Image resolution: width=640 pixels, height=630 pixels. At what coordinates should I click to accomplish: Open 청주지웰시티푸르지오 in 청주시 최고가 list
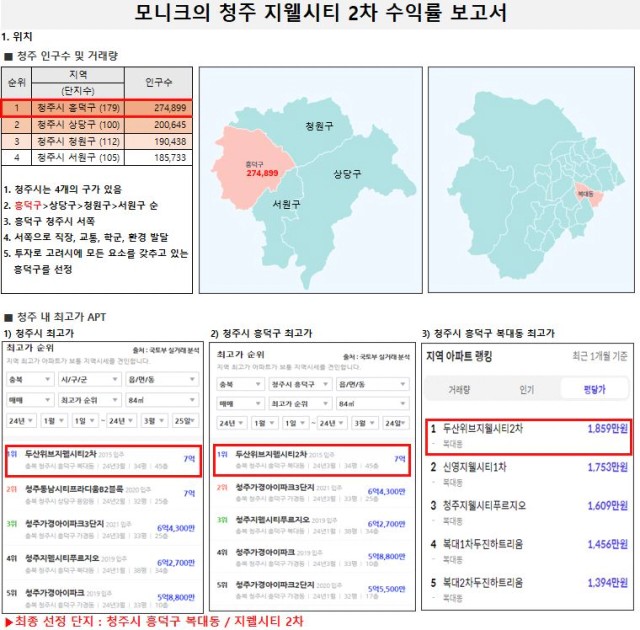click(x=102, y=563)
